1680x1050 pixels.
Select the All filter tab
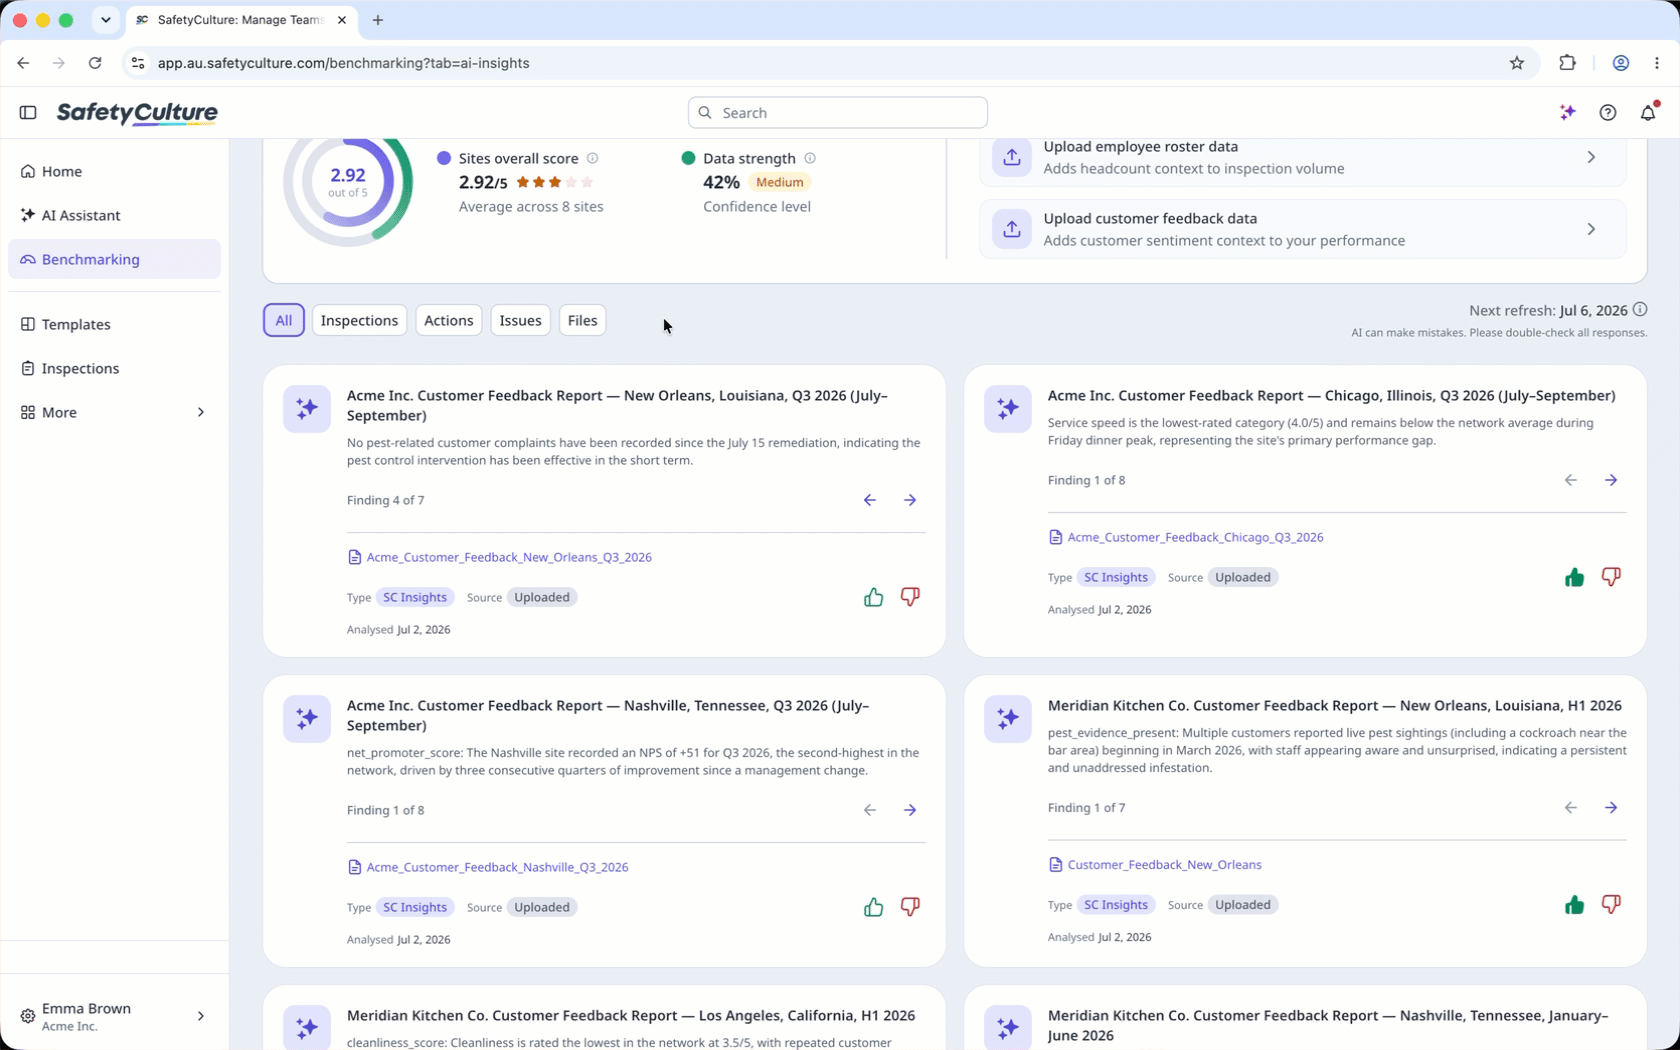[x=284, y=320]
